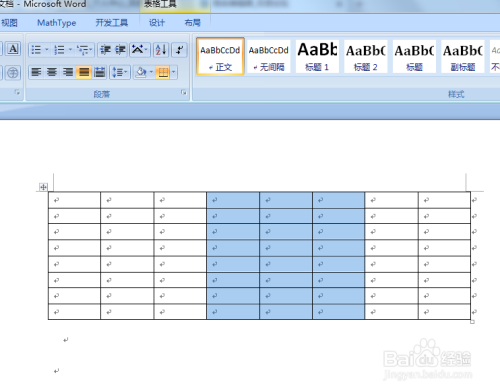
Task: Open the 开发工具 (Developer) tab
Action: (x=112, y=23)
